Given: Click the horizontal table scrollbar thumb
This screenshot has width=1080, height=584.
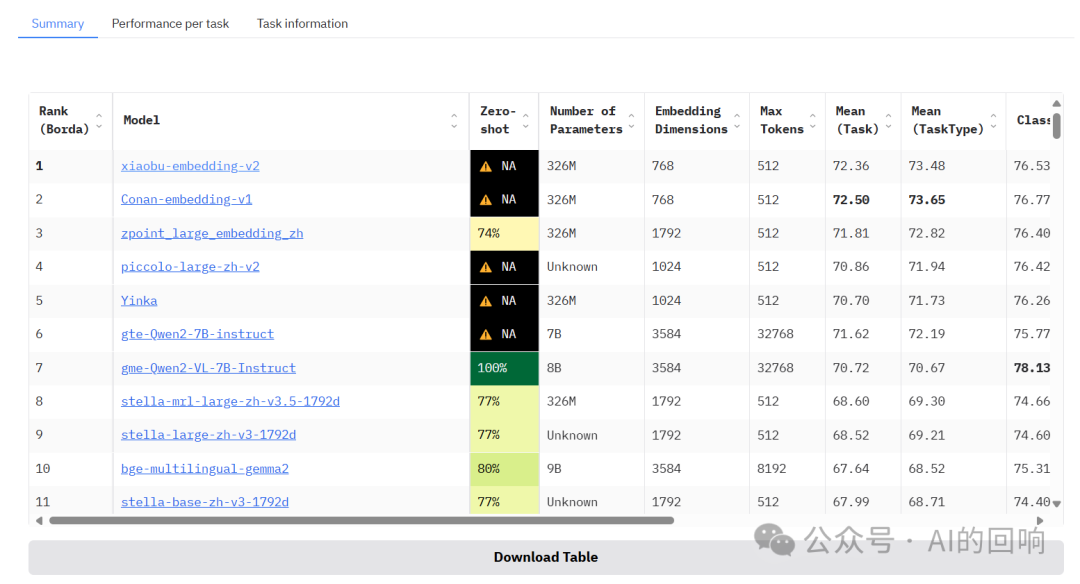Looking at the screenshot, I should [362, 521].
